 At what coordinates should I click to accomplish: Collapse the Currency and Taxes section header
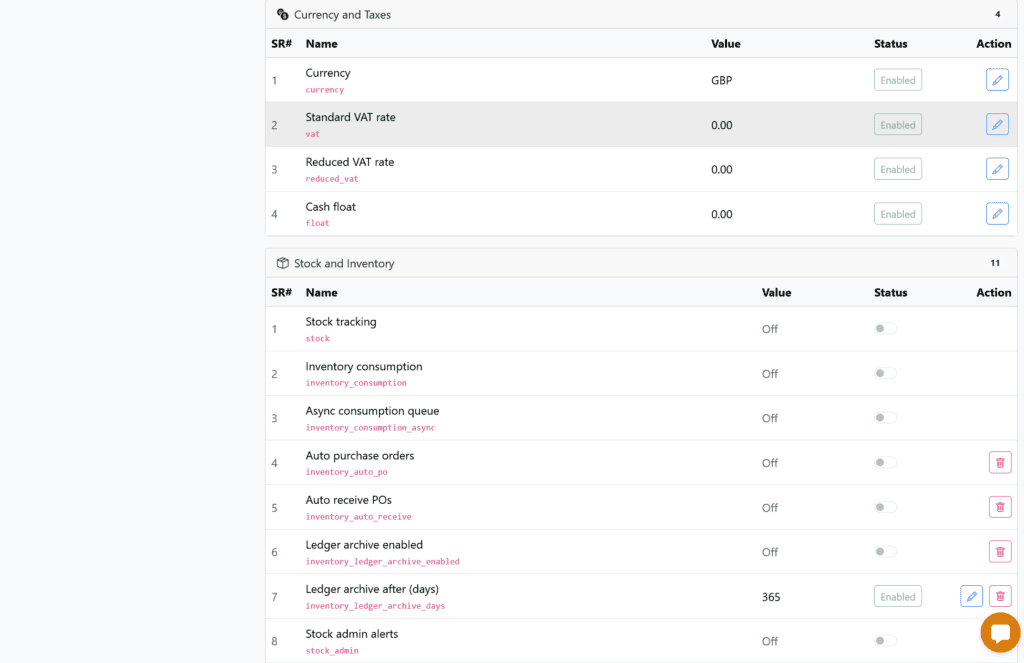[x=641, y=14]
